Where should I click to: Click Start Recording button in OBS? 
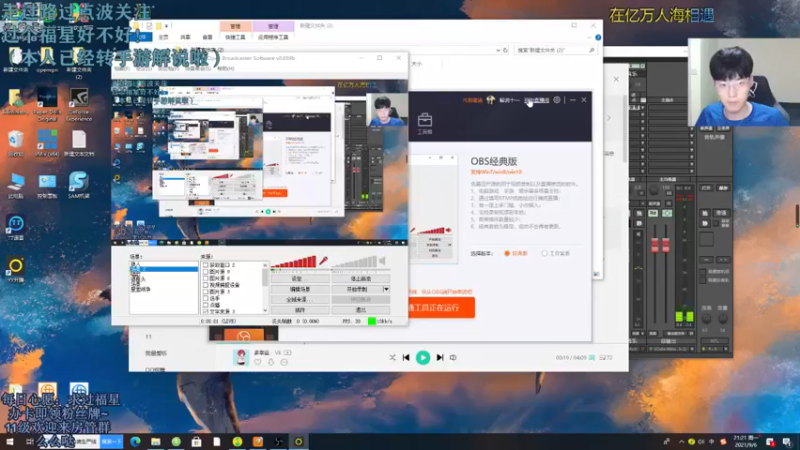[x=357, y=289]
